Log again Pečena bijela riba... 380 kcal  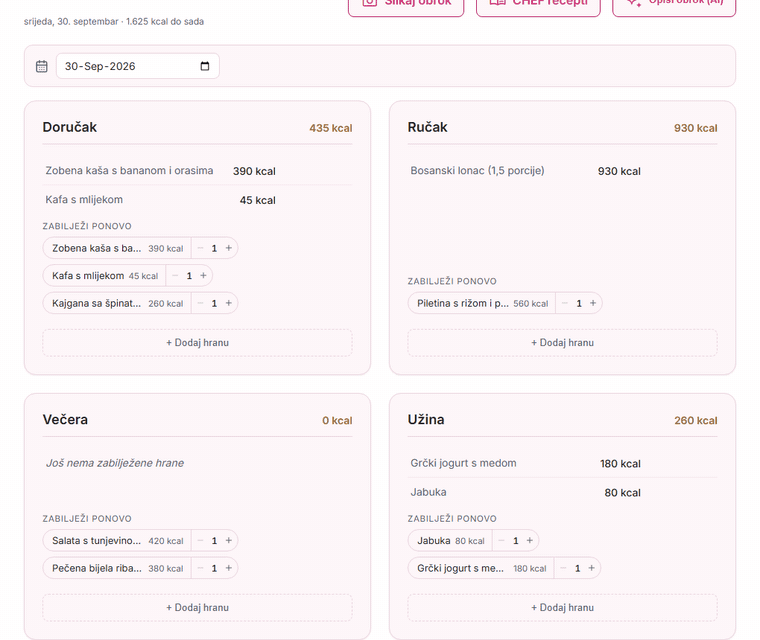pos(117,568)
